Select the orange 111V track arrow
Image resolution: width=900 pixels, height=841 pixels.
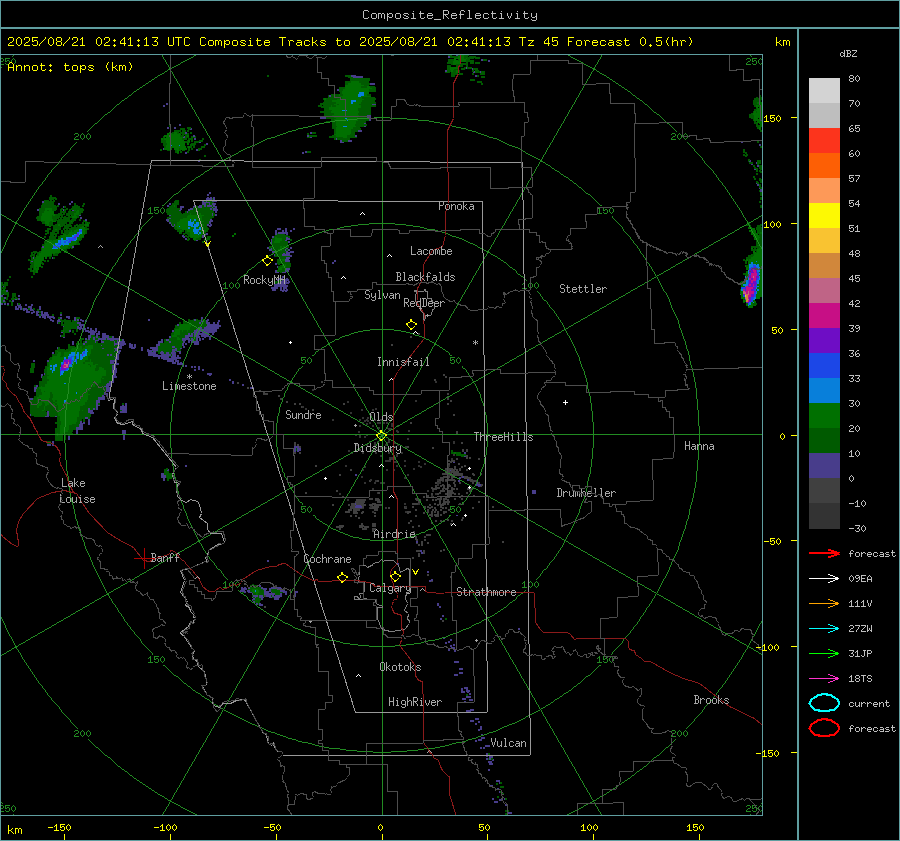pos(824,603)
